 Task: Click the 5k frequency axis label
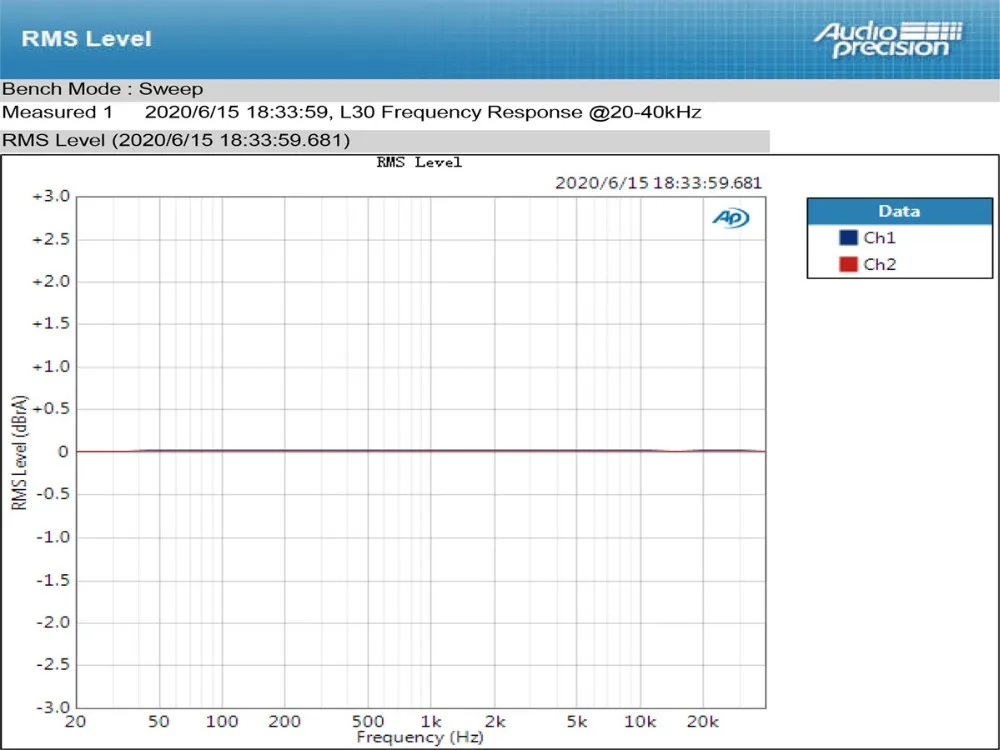point(577,722)
